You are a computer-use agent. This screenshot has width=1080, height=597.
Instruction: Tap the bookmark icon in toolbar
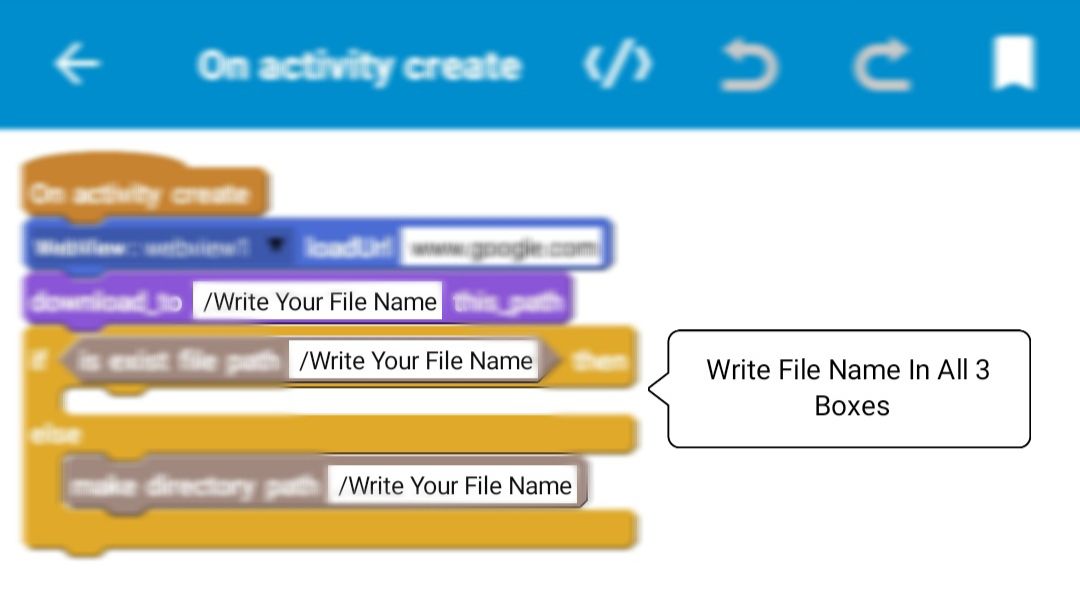pyautogui.click(x=1013, y=63)
